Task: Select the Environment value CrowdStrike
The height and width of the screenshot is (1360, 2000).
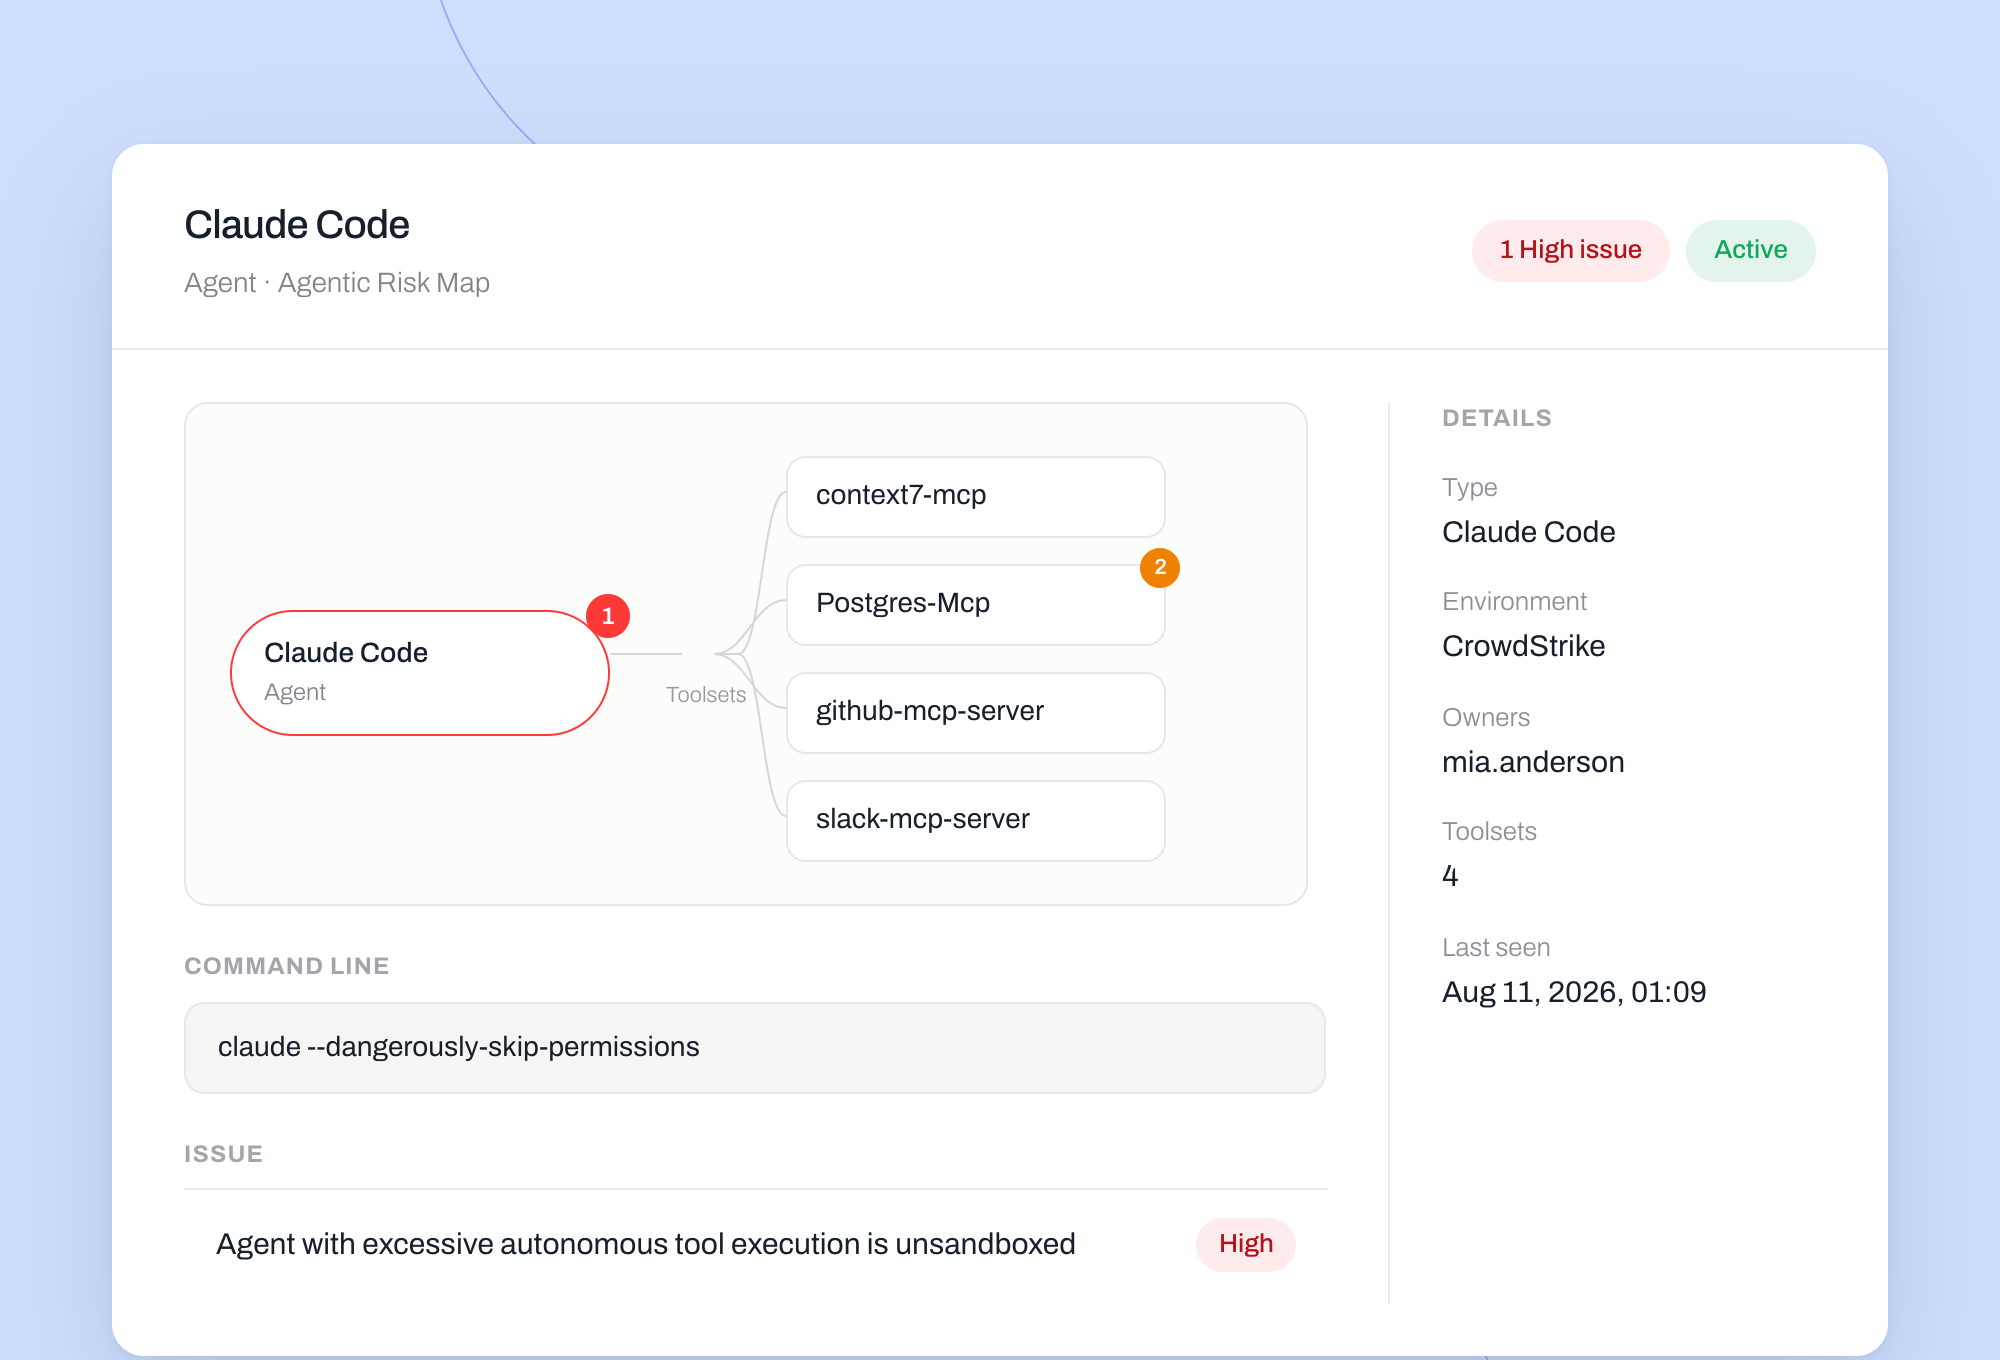Action: (x=1524, y=646)
